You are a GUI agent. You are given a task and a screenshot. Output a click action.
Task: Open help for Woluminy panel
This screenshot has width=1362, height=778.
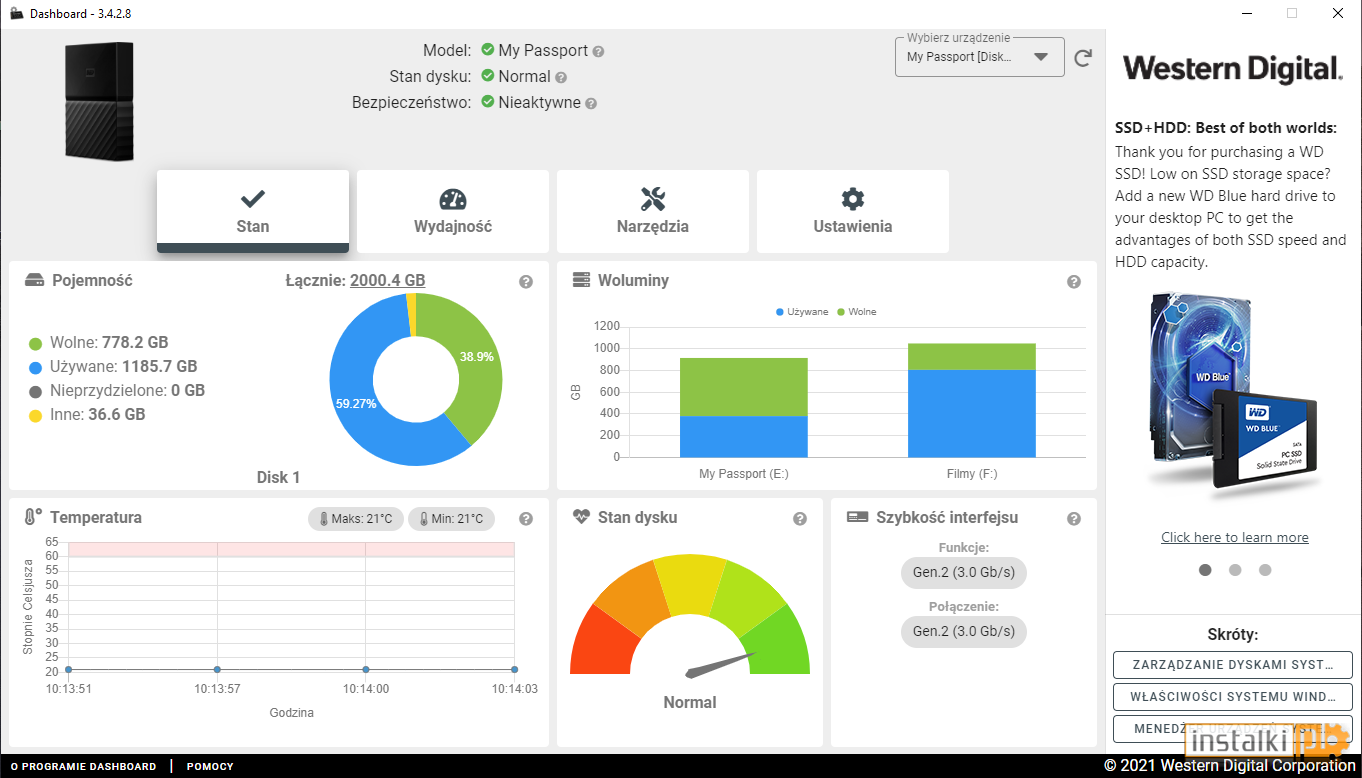(x=1074, y=282)
